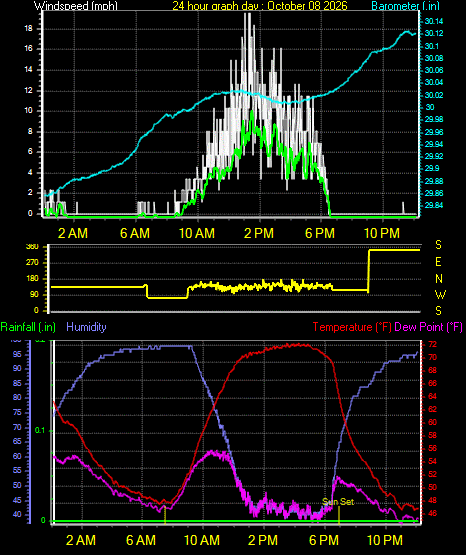Viewport: 466px width, 555px height.
Task: Select windspeed axis value 16
Action: click(28, 49)
